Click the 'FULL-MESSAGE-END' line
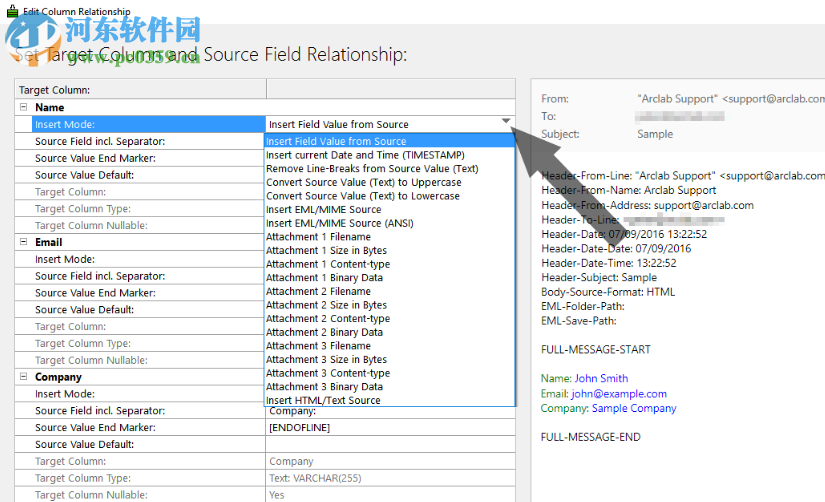The width and height of the screenshot is (825, 502). pyautogui.click(x=590, y=437)
